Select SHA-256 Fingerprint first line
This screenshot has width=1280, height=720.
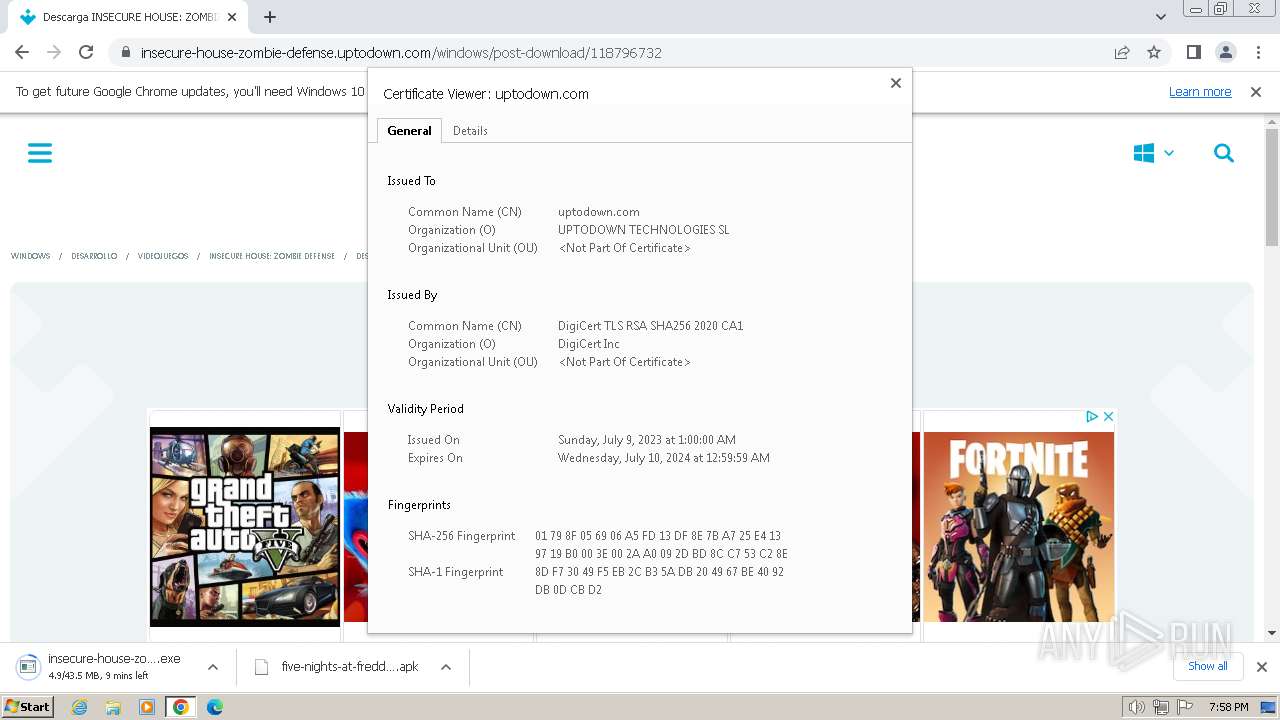(x=658, y=536)
